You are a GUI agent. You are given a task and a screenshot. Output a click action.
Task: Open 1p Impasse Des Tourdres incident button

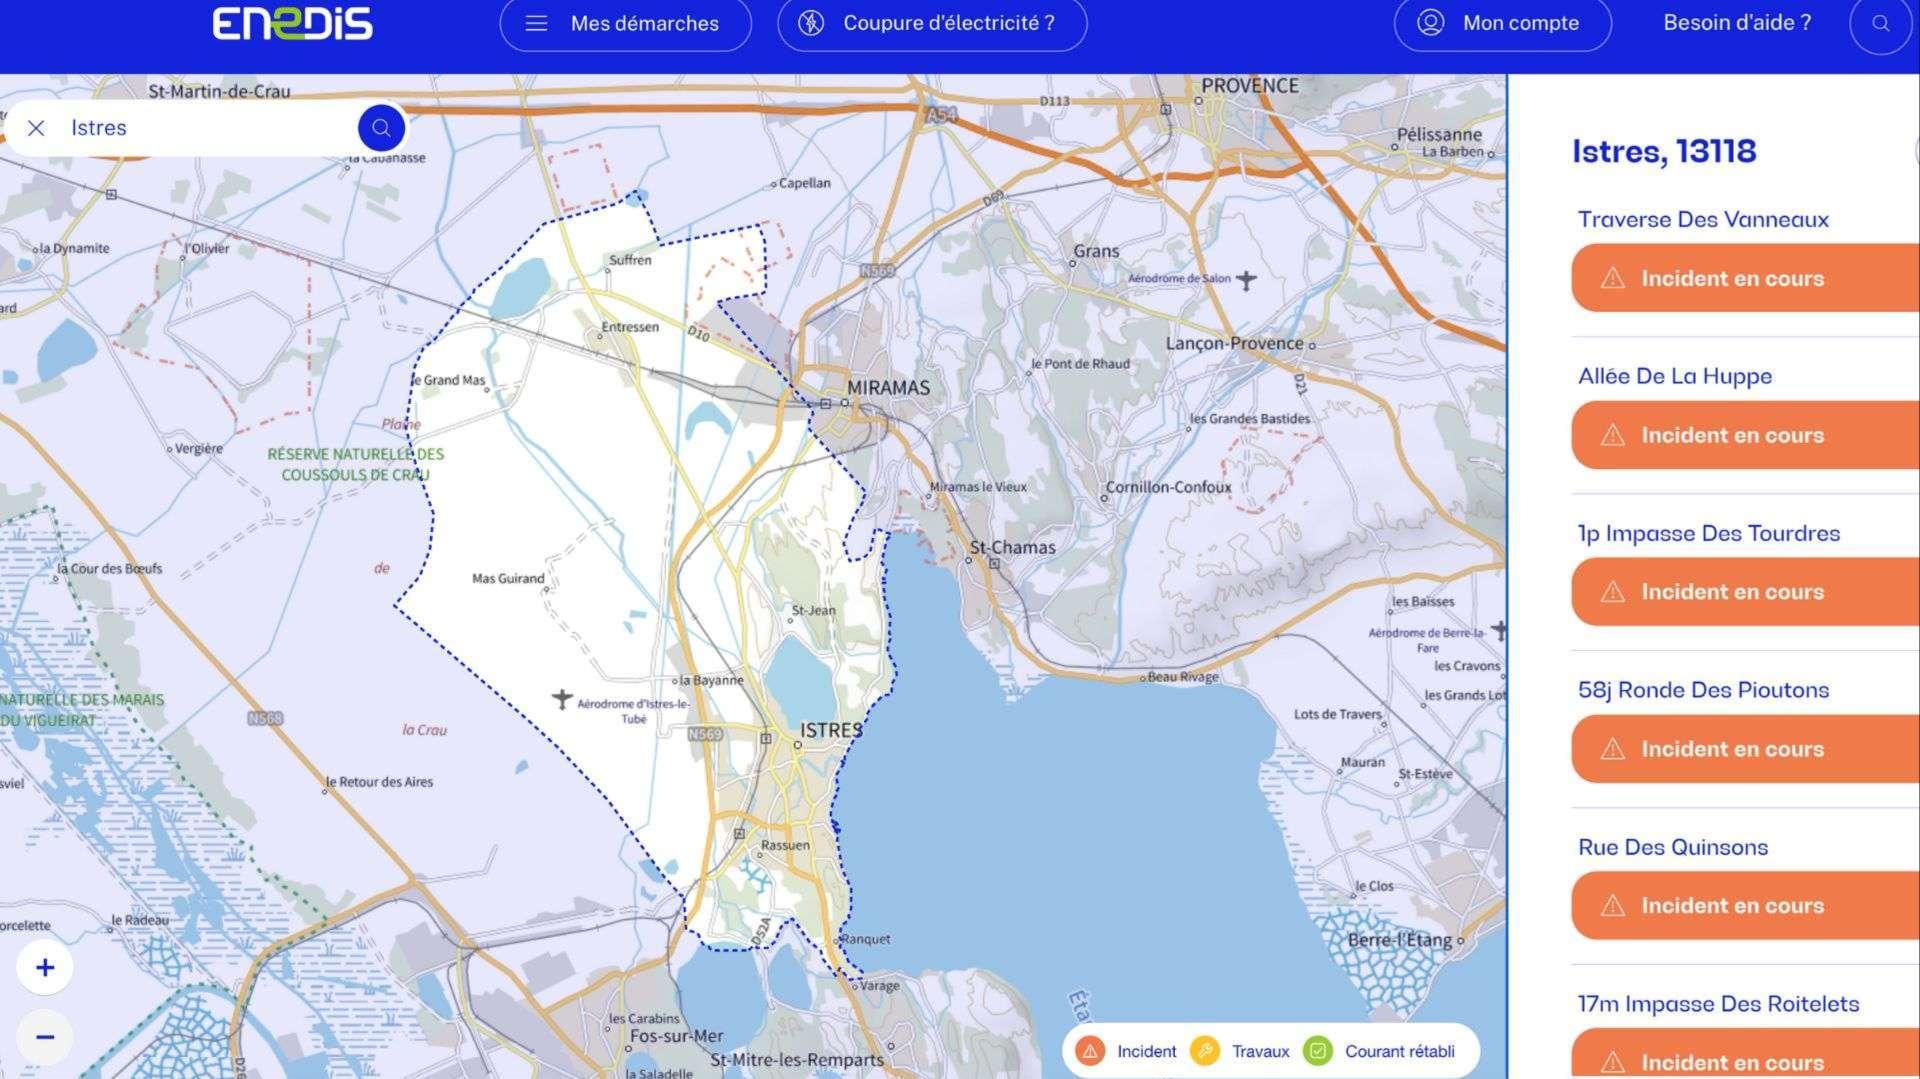(x=1745, y=592)
